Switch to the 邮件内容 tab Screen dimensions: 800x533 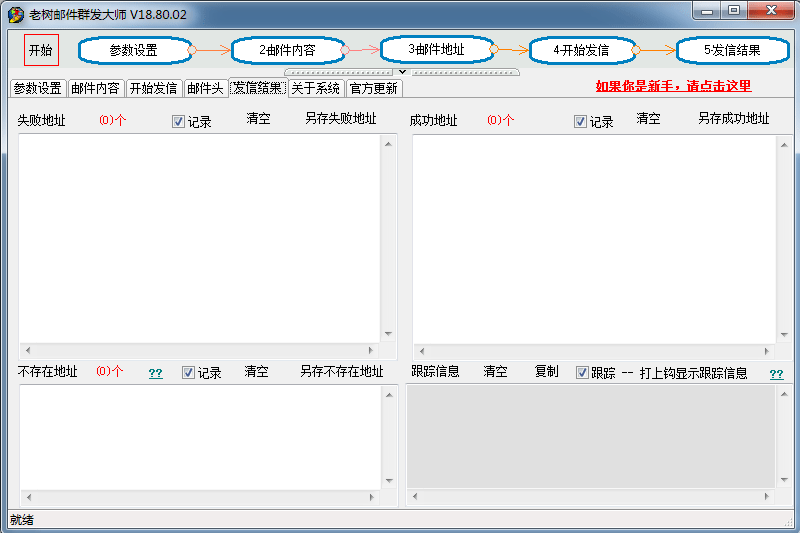point(95,88)
